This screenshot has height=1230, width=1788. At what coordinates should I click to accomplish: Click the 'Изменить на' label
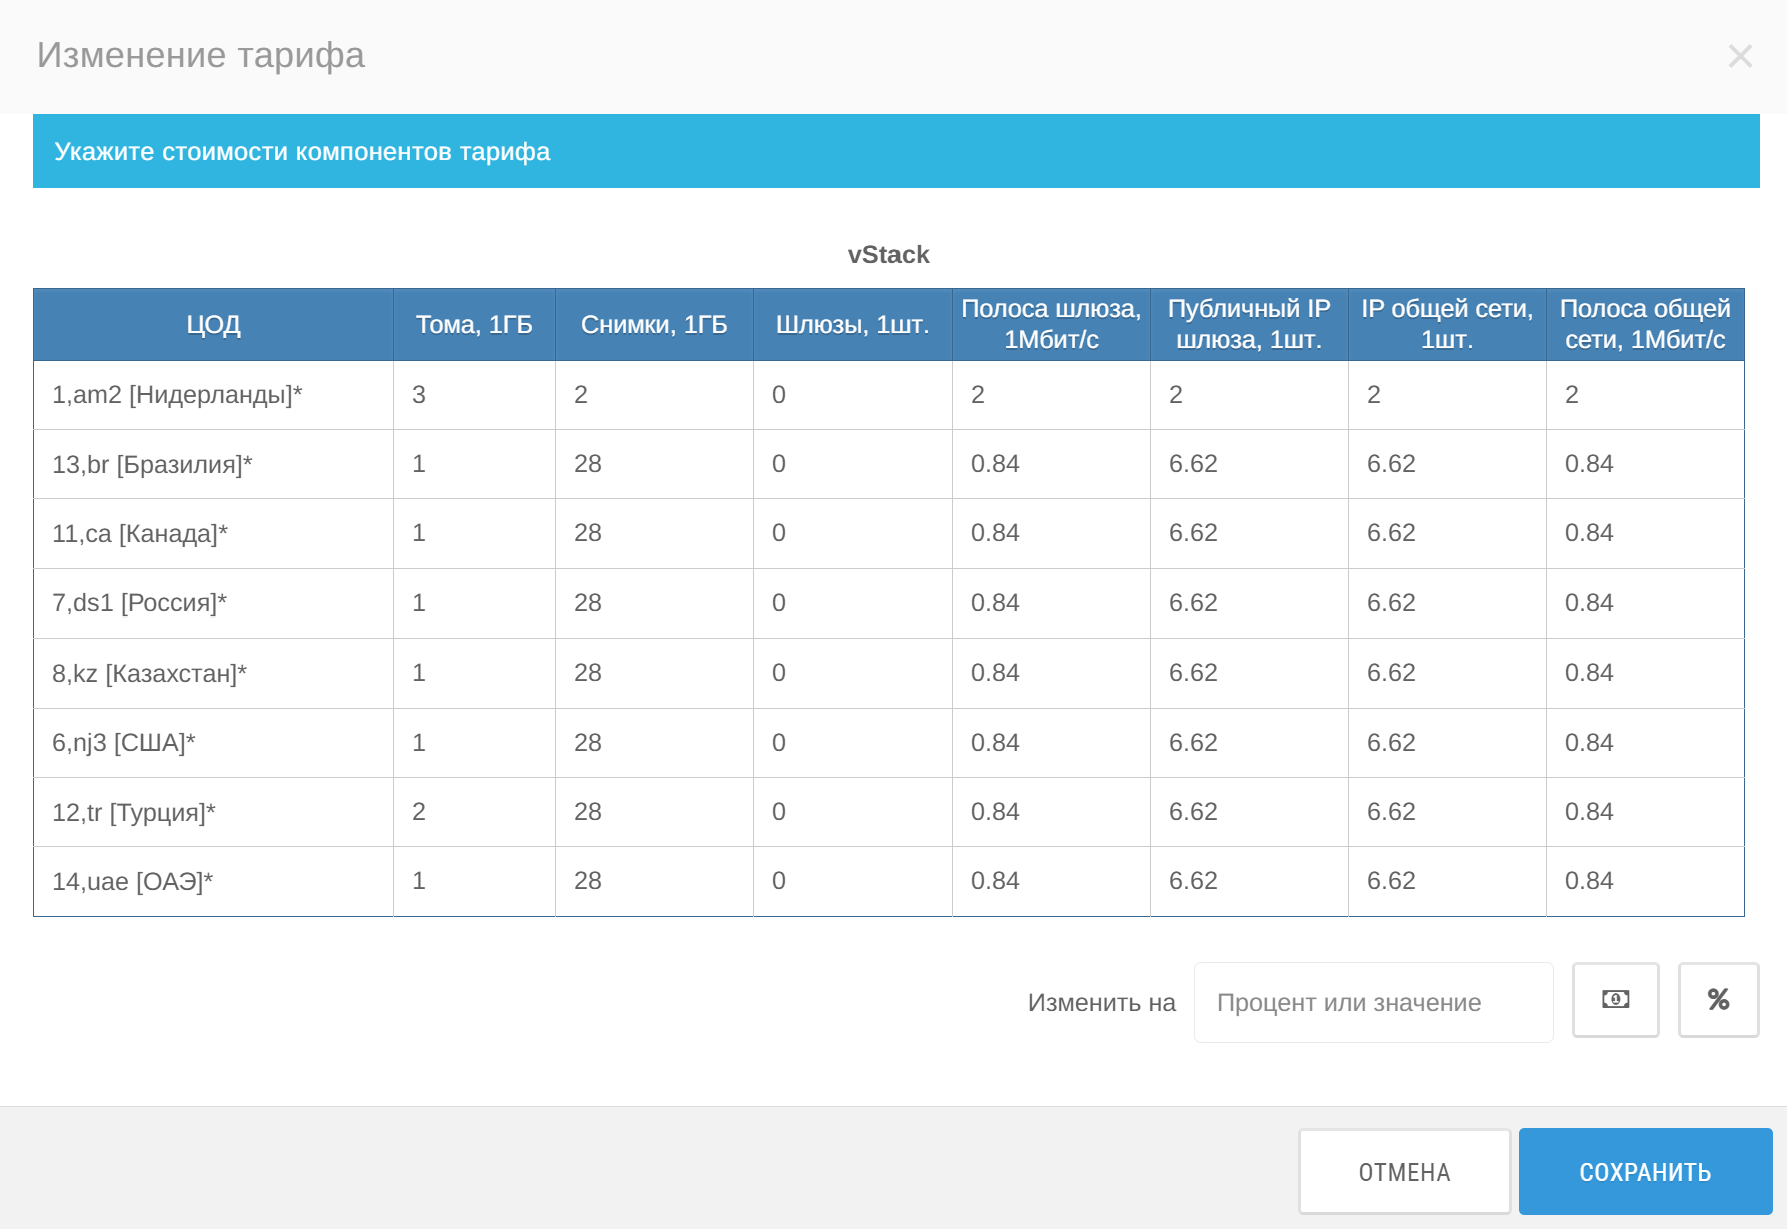pos(1101,1003)
